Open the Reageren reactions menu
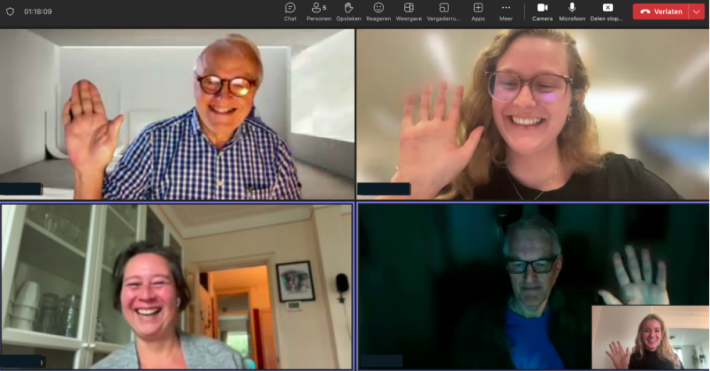 coord(379,12)
